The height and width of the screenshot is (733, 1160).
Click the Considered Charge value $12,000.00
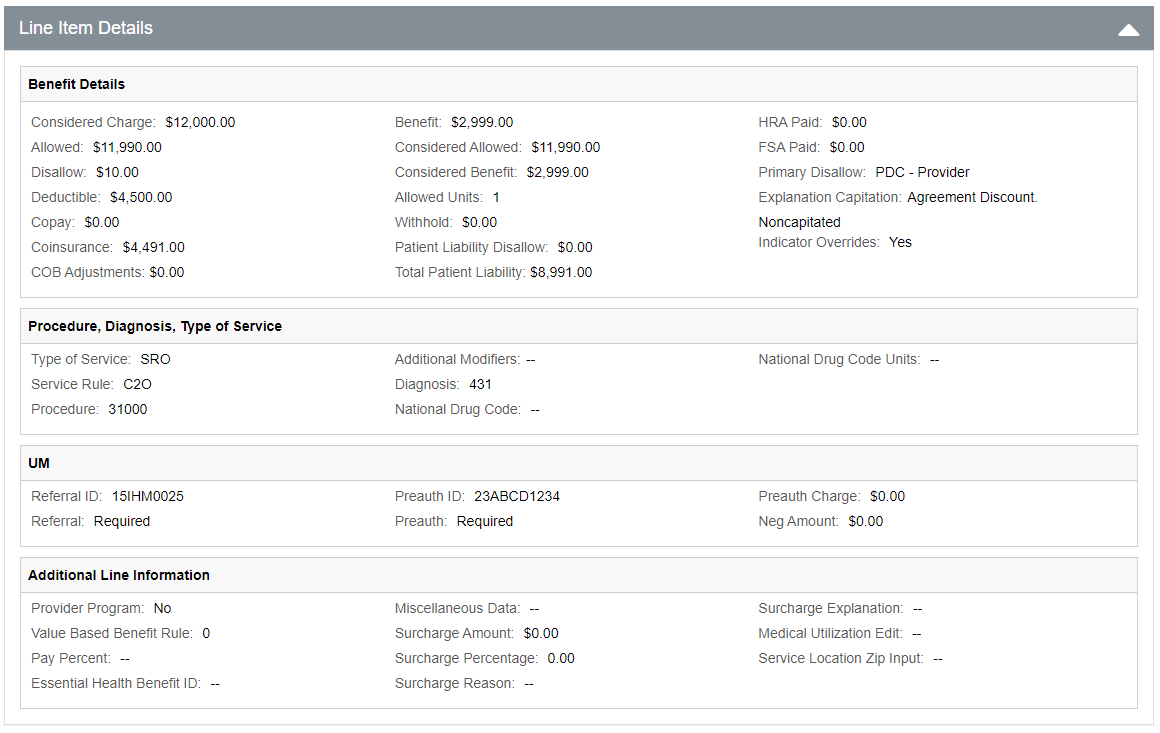coord(200,122)
